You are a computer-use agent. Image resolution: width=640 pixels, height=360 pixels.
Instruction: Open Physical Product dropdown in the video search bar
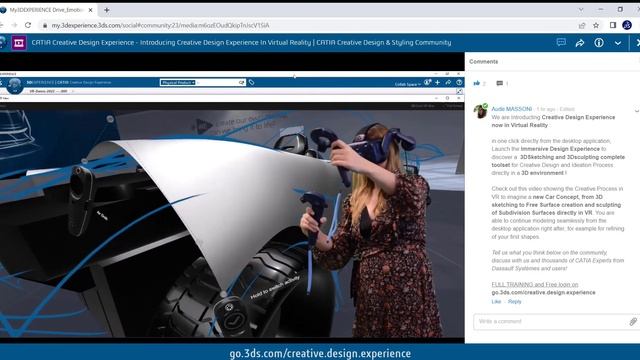click(178, 82)
